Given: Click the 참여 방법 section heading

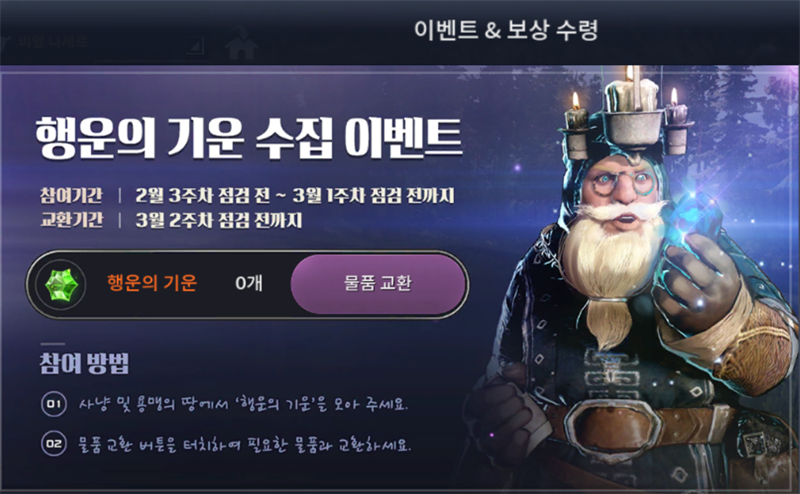Looking at the screenshot, I should pyautogui.click(x=85, y=363).
